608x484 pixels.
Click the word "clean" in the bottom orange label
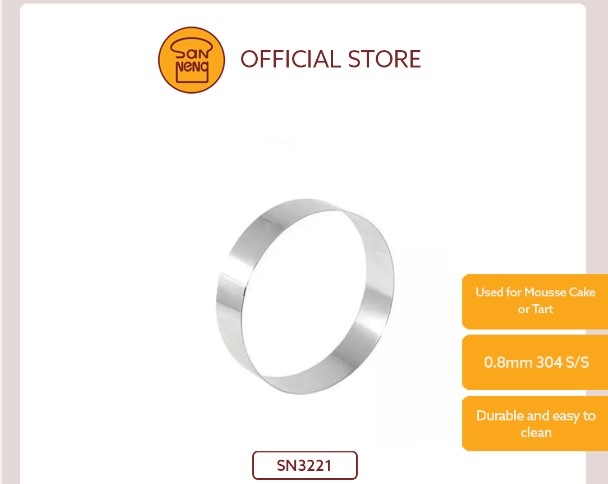[x=536, y=432]
